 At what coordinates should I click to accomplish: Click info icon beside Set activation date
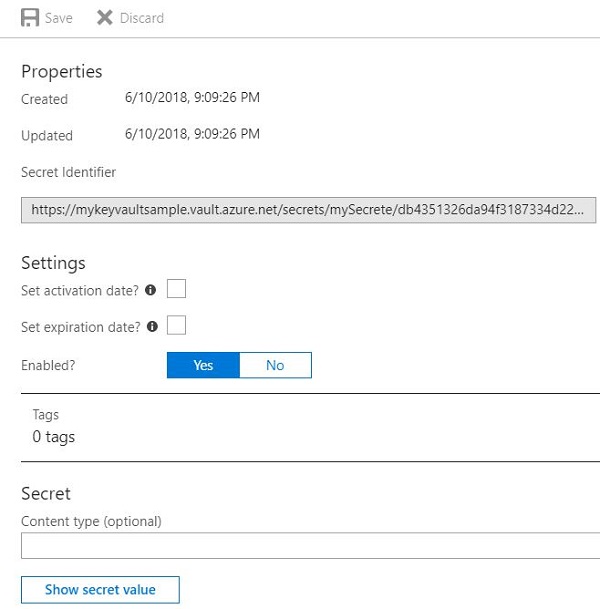[x=151, y=290]
